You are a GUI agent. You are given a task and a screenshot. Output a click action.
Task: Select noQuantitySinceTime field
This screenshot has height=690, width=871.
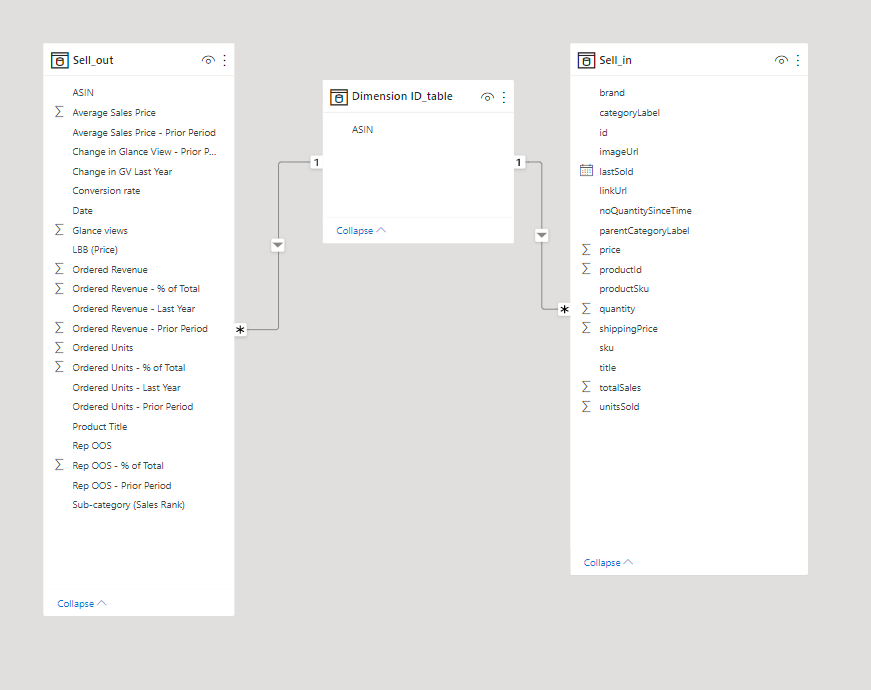click(x=645, y=211)
